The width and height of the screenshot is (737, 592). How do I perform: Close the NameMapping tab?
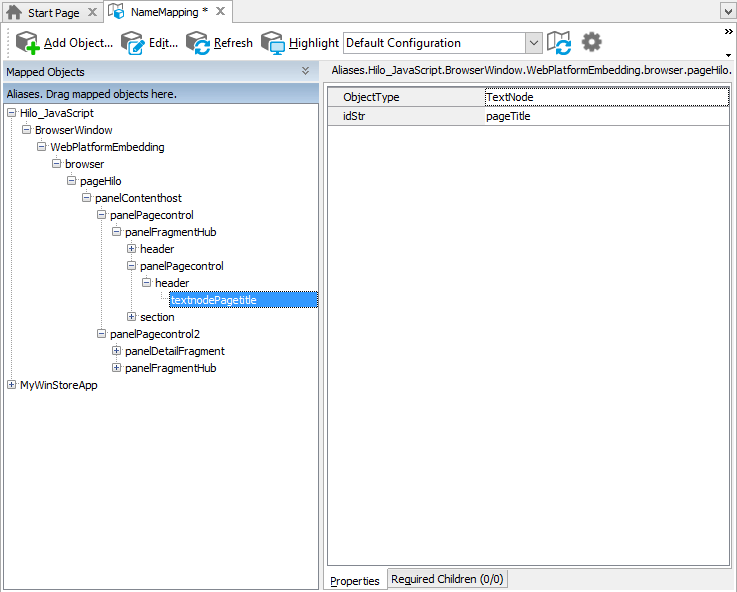(220, 12)
